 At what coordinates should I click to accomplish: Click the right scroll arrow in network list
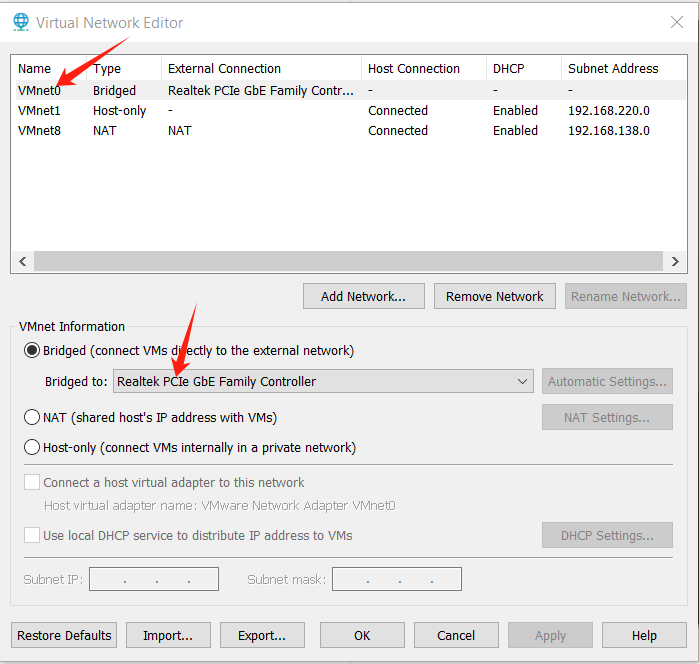(x=675, y=261)
